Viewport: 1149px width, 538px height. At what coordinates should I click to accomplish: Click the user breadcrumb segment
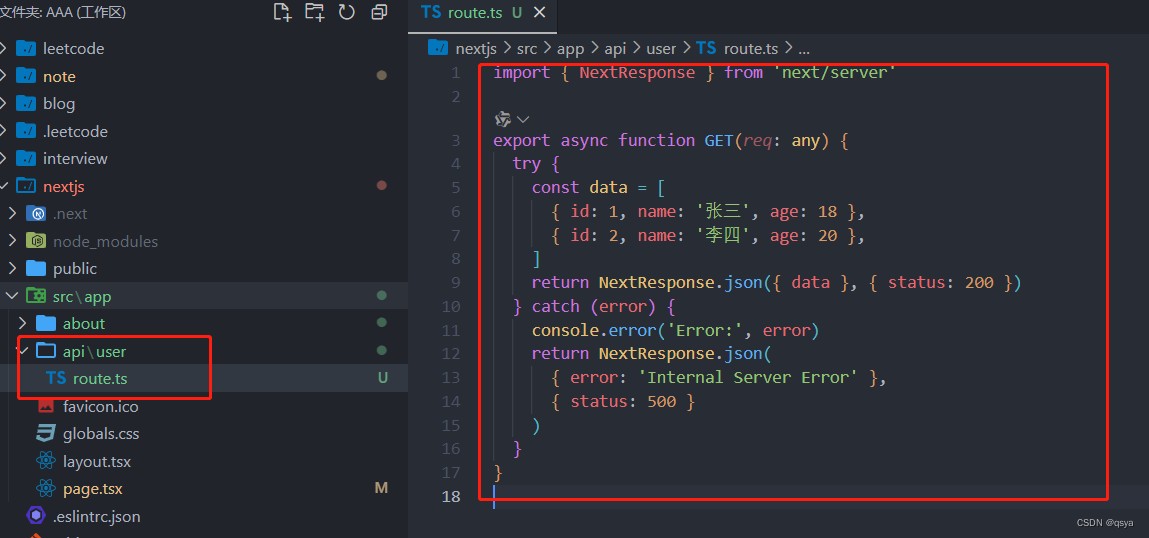coord(661,48)
